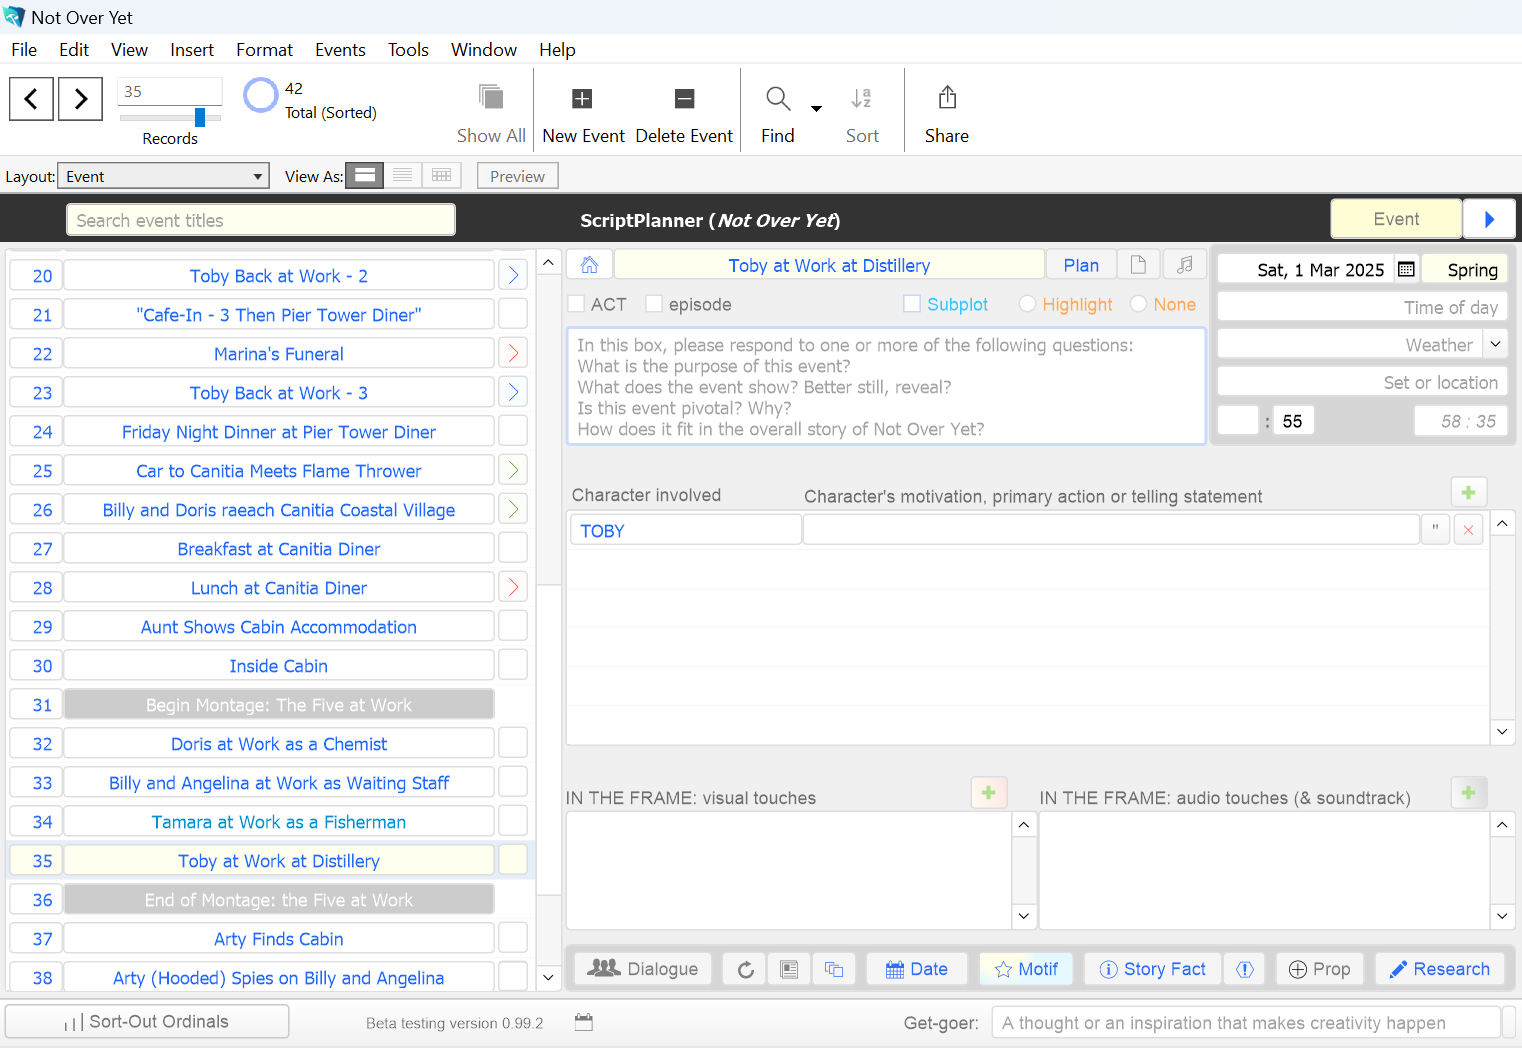Click the Share icon in the toolbar
Screen dimensions: 1522x1048
[x=946, y=99]
